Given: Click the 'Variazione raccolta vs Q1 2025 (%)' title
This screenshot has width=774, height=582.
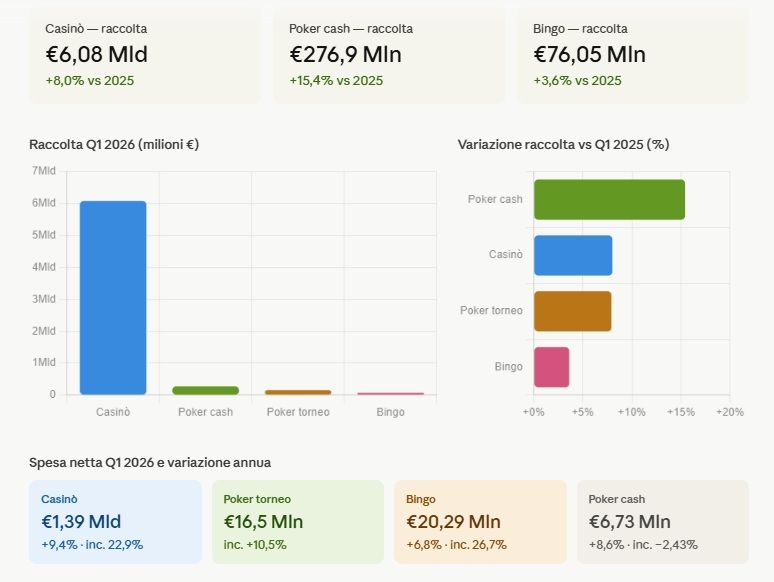Looking at the screenshot, I should (x=563, y=144).
